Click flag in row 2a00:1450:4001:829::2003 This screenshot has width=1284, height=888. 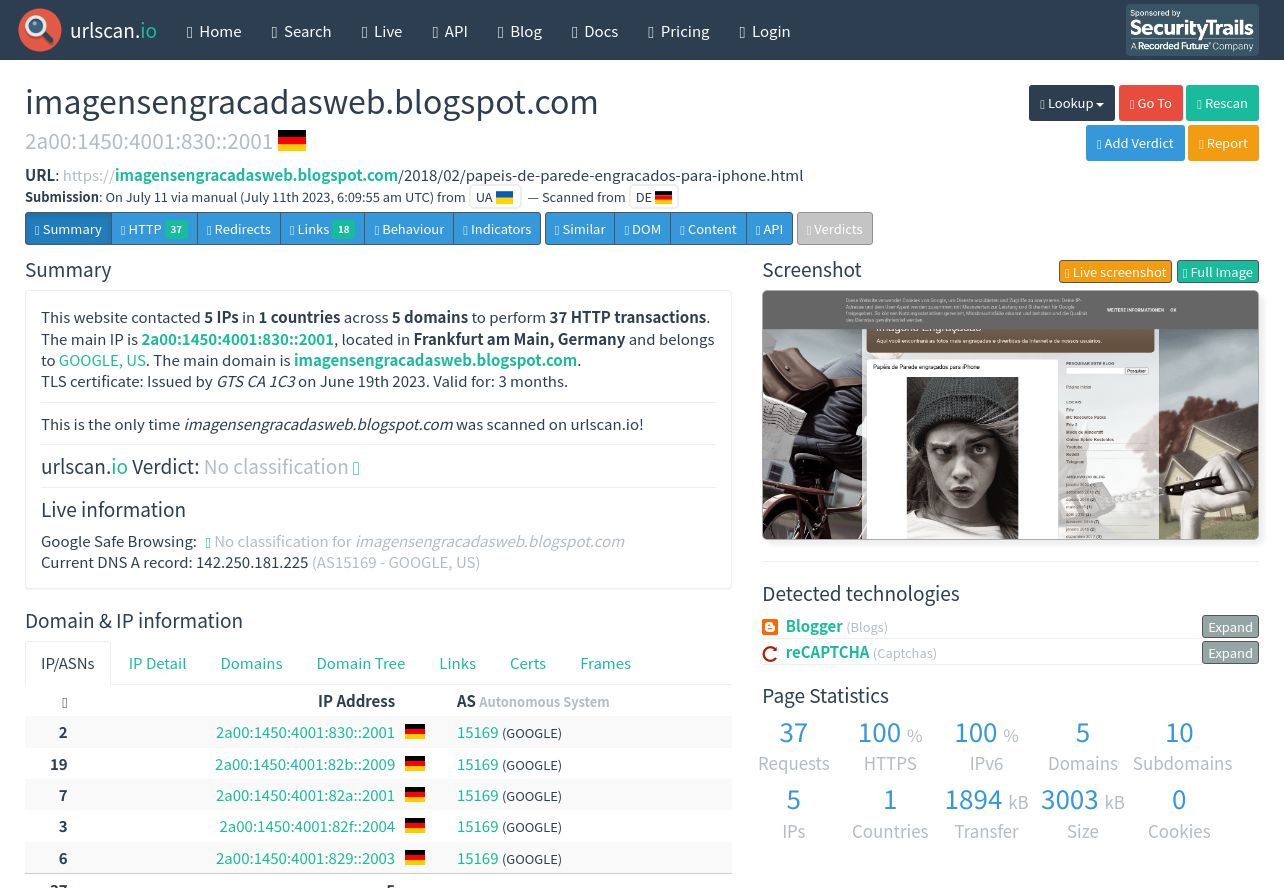tap(415, 858)
